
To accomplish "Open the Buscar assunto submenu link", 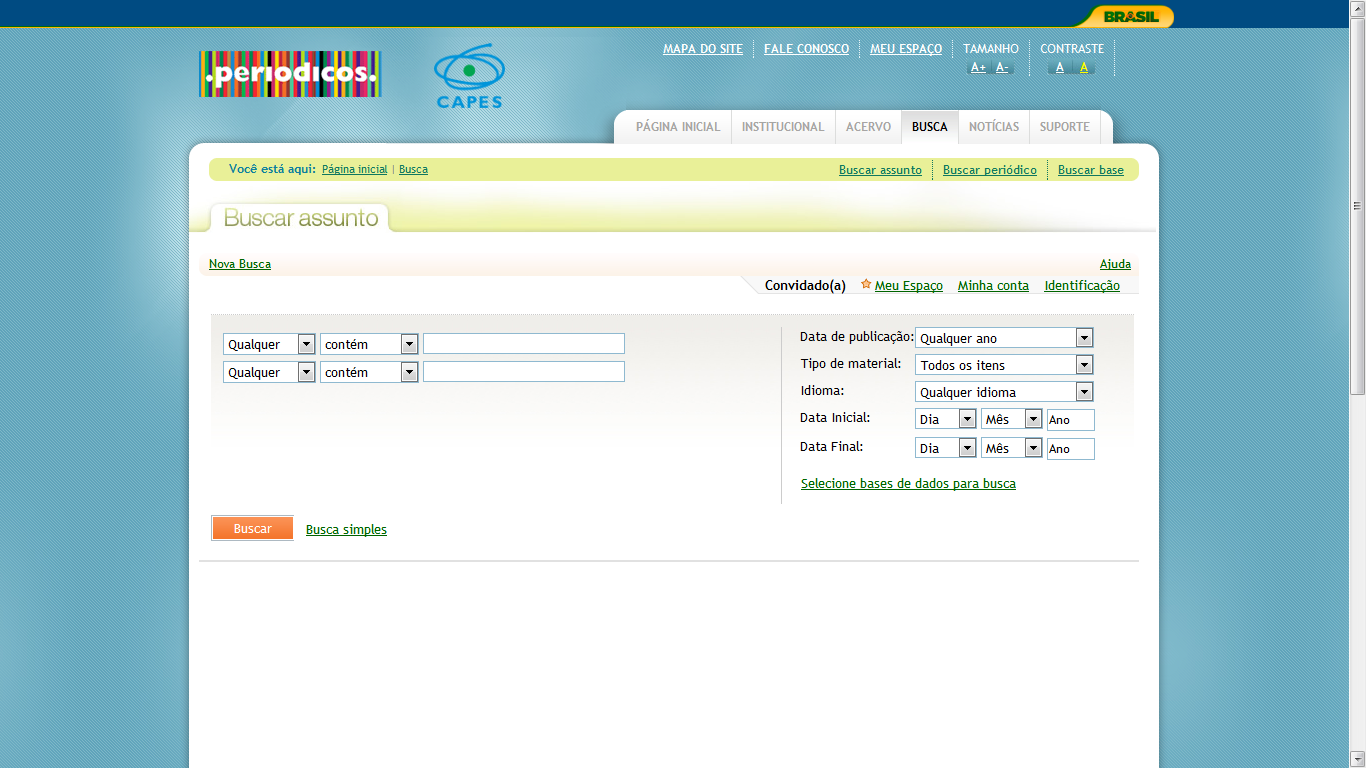I will click(880, 170).
